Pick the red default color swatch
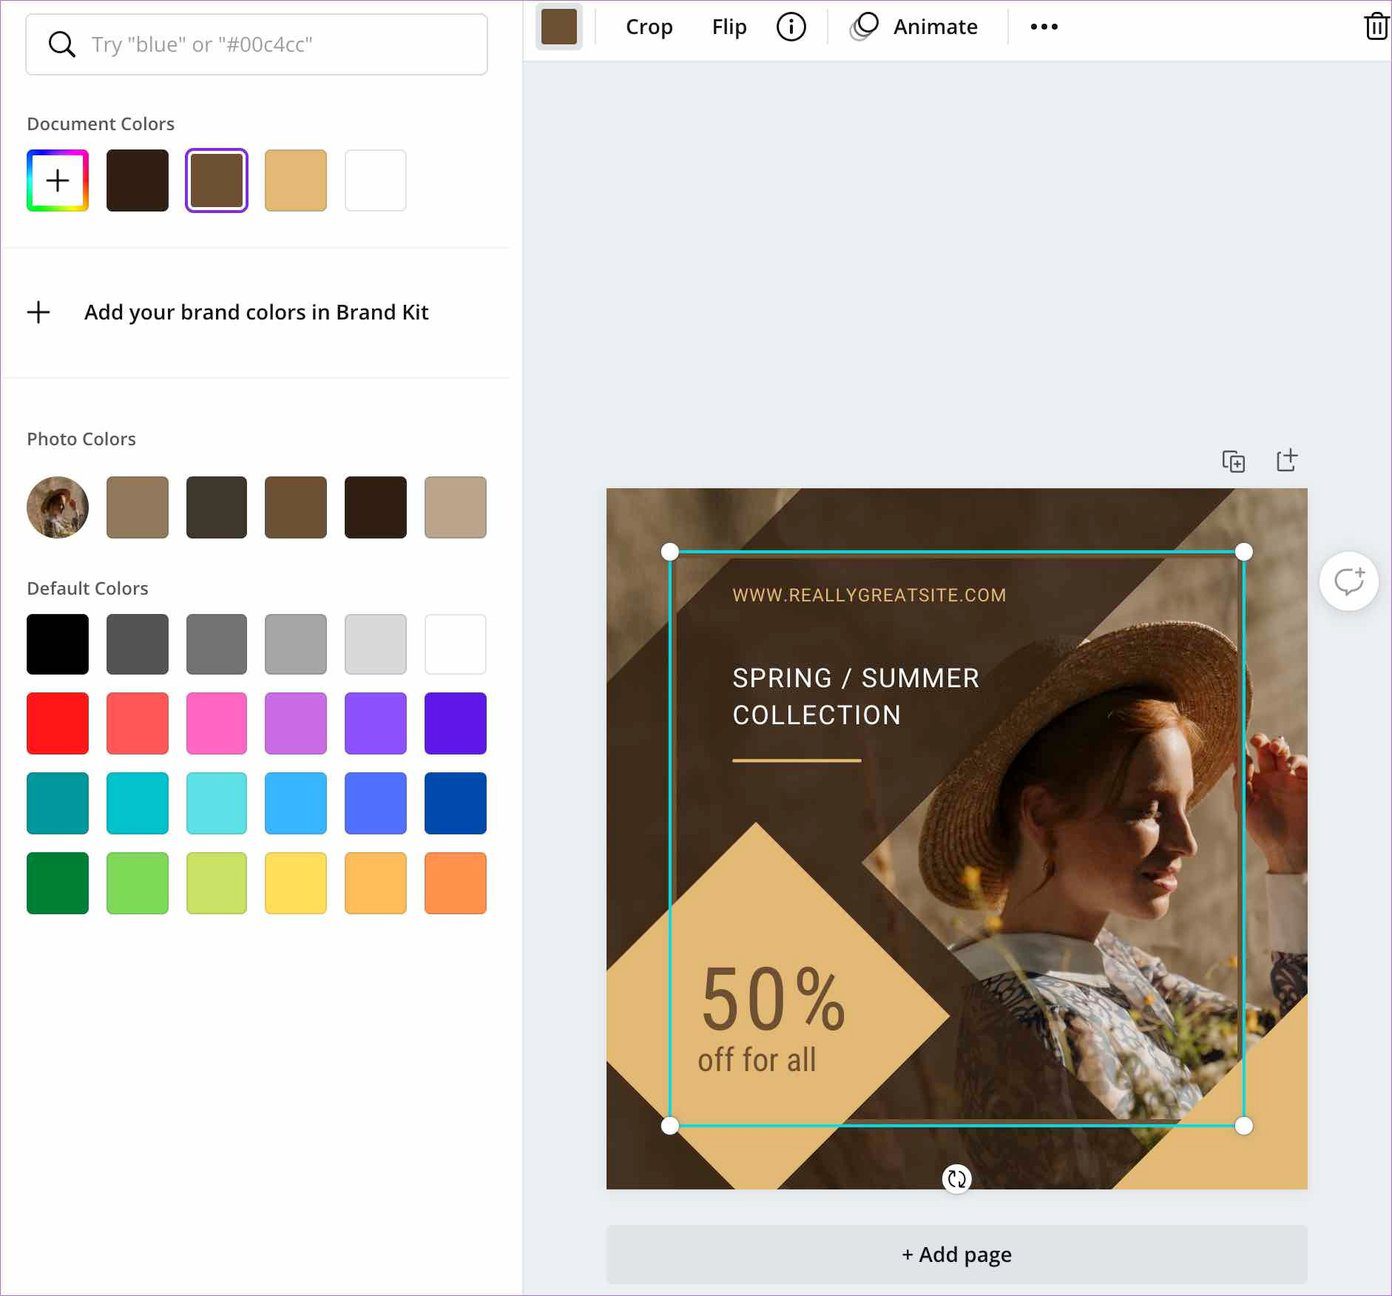The height and width of the screenshot is (1296, 1392). tap(58, 723)
